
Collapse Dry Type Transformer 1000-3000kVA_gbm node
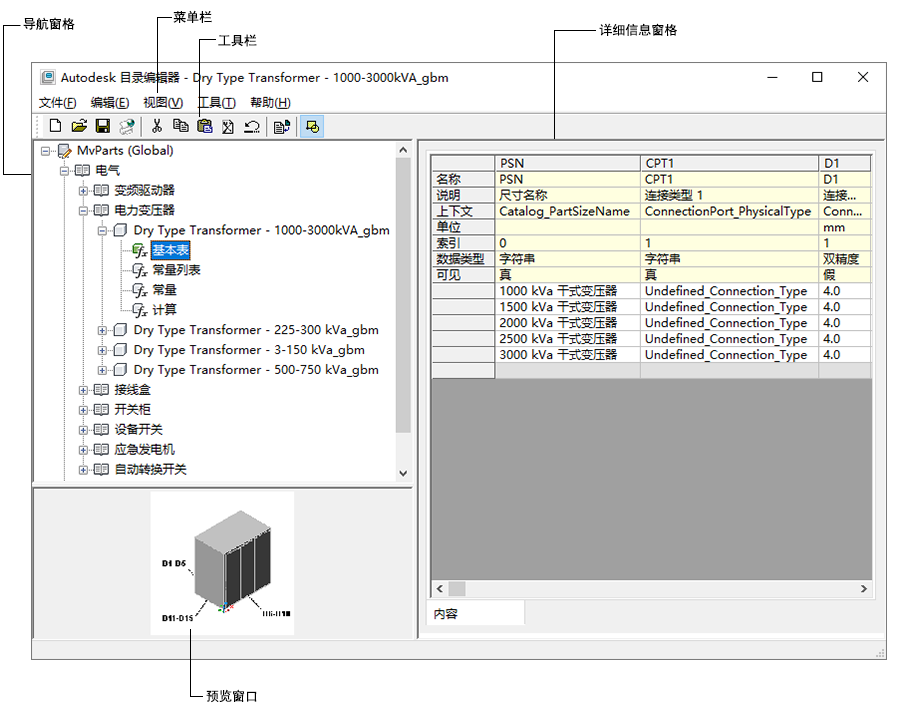tap(102, 231)
